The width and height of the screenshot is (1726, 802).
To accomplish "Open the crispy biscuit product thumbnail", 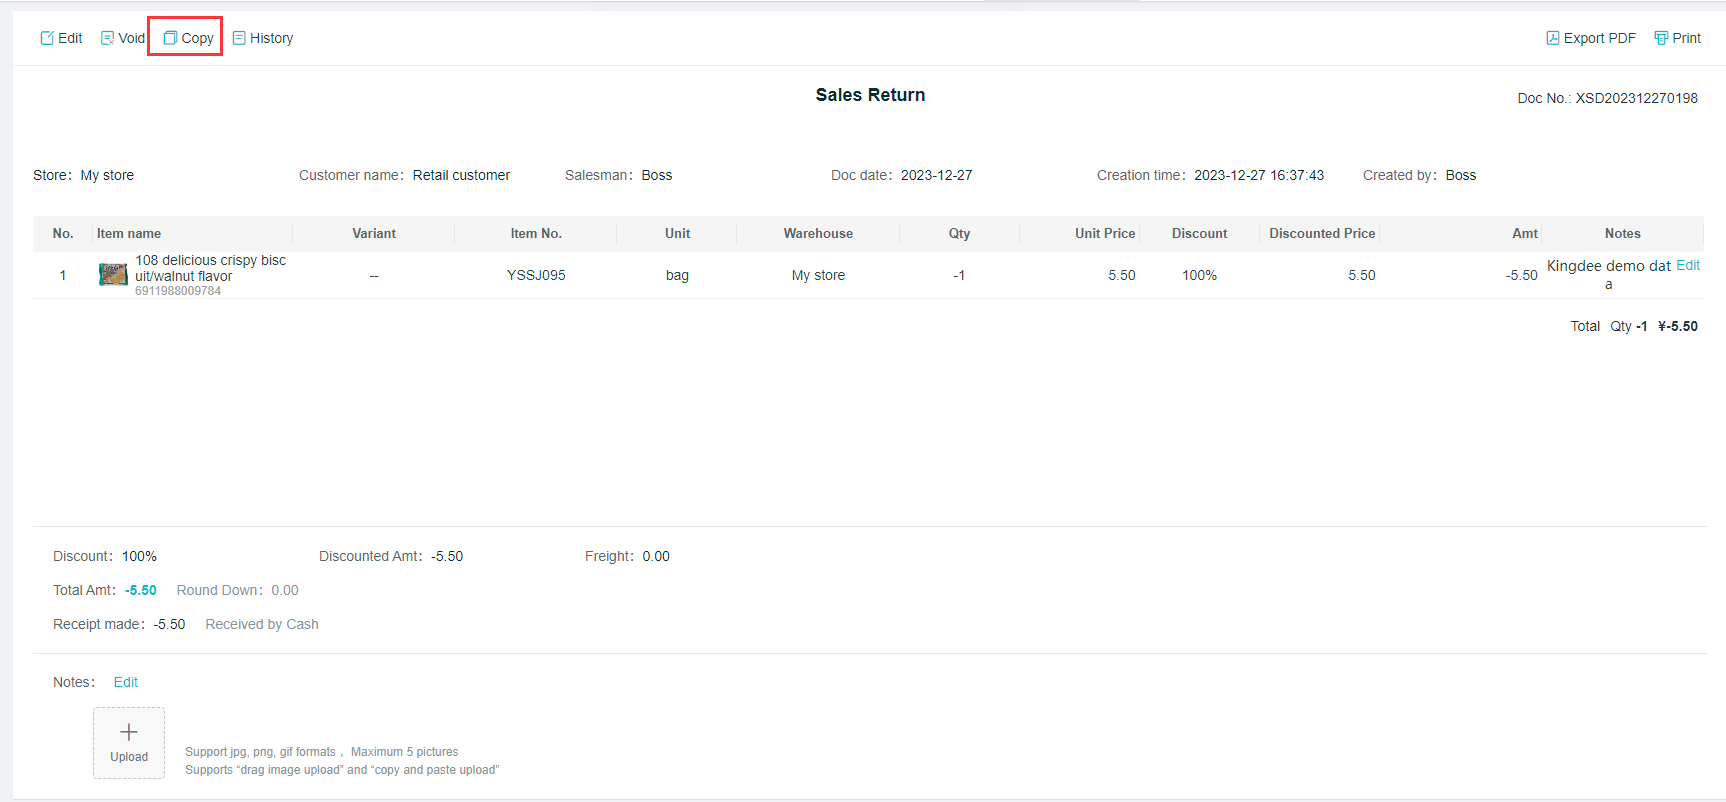I will pos(113,275).
